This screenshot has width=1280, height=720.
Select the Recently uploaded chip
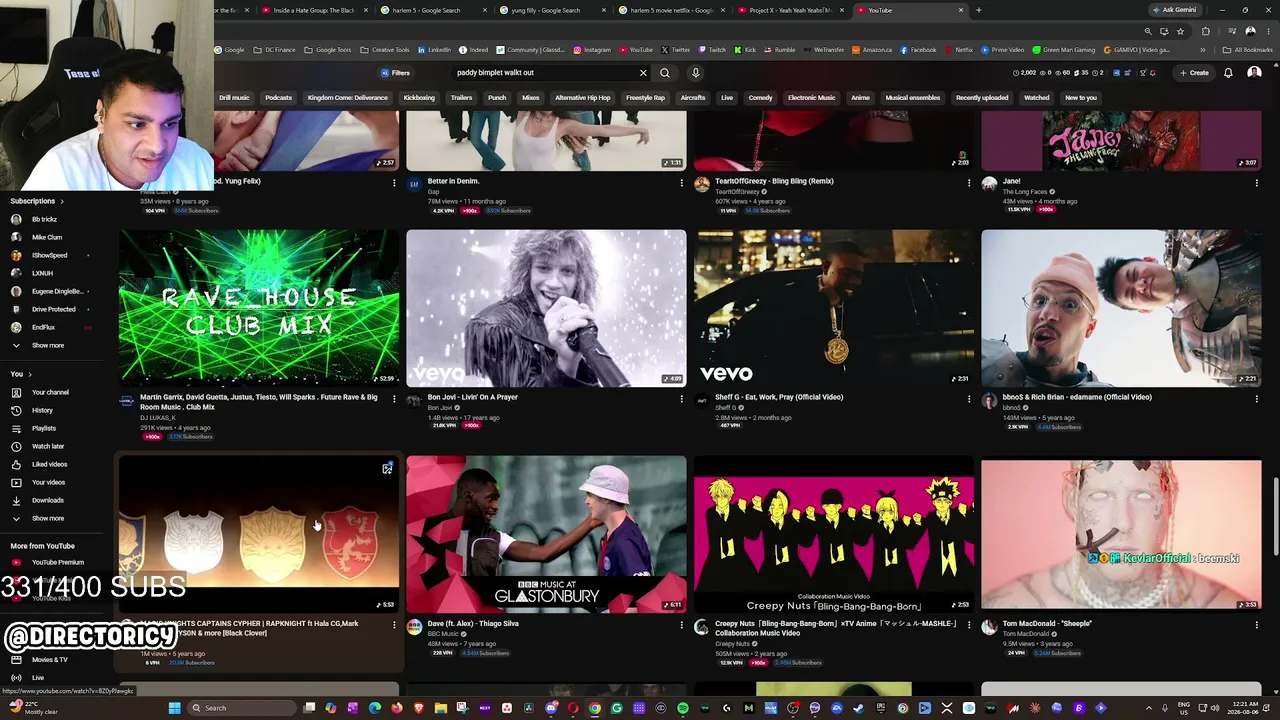click(982, 98)
